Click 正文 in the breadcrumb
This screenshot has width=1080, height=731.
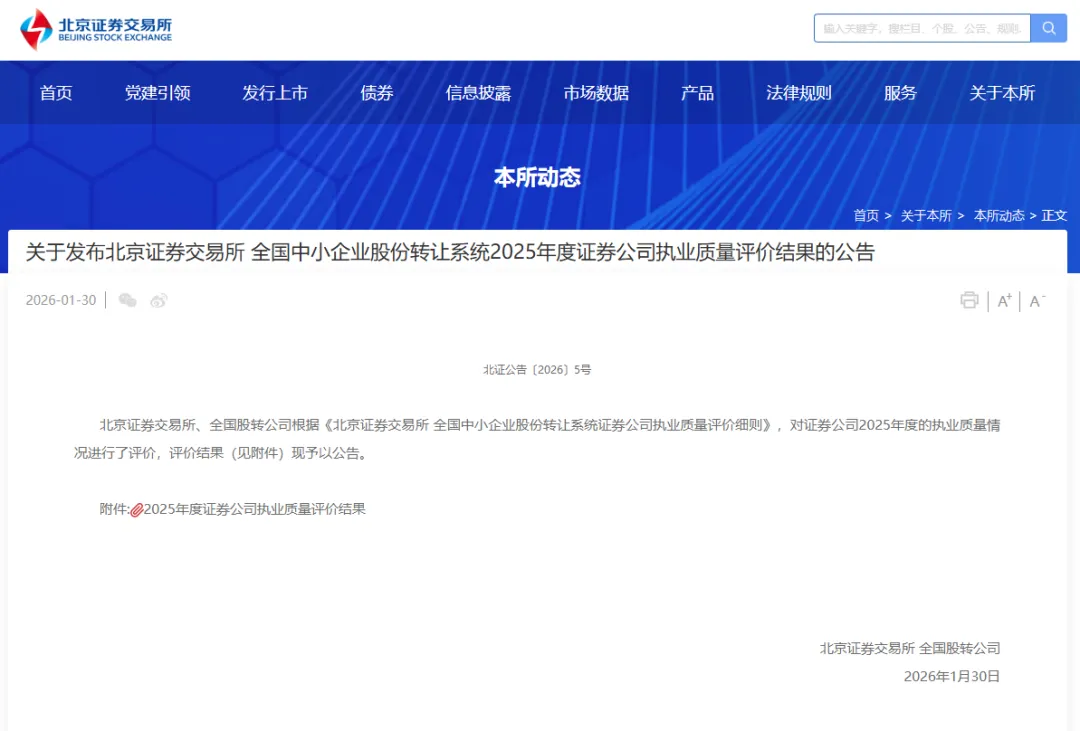1054,216
